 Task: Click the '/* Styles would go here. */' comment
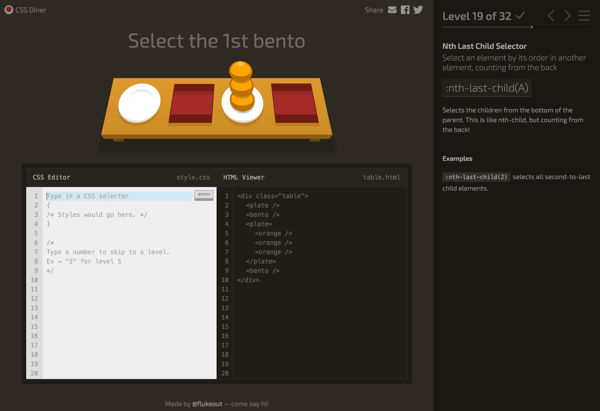[x=97, y=215]
